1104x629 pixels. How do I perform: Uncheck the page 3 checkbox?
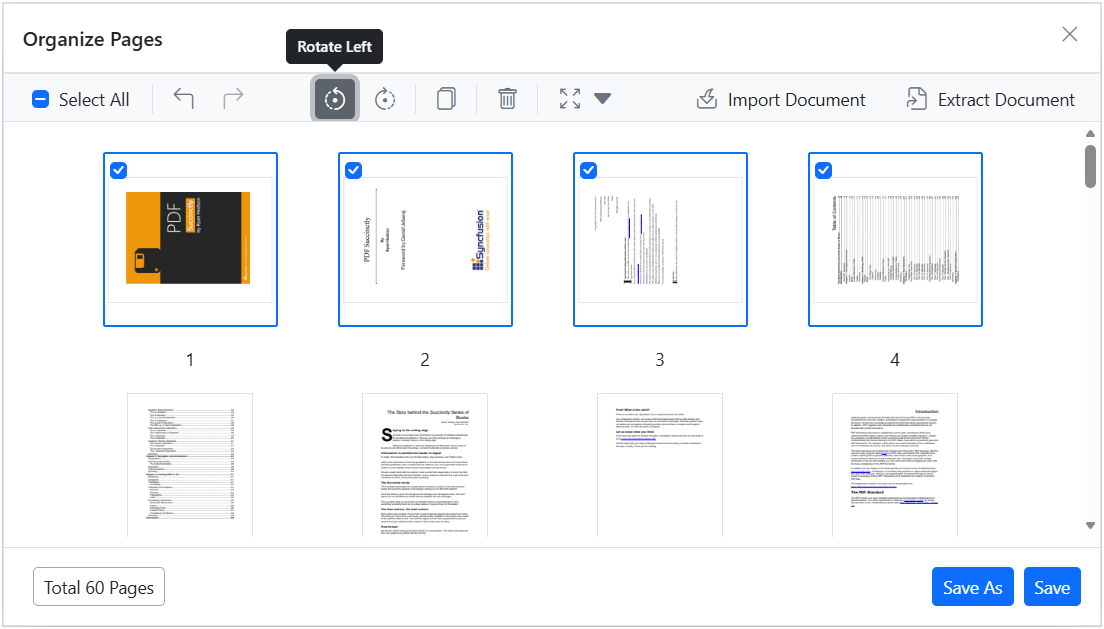(589, 170)
